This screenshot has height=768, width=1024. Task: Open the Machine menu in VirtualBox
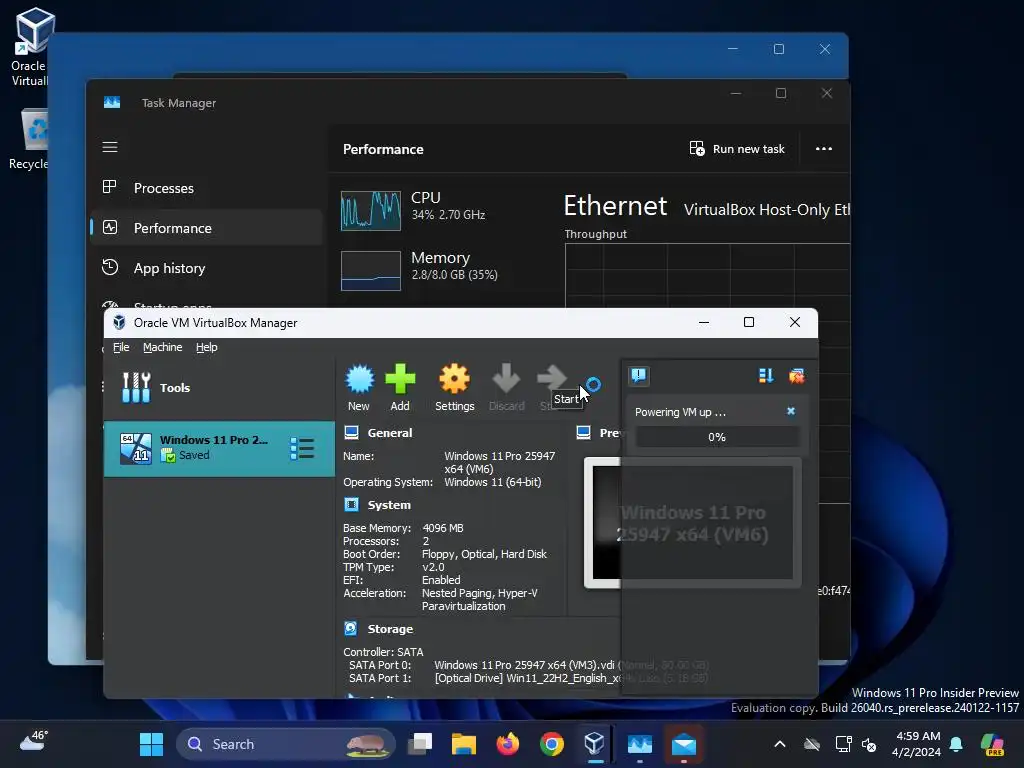click(x=163, y=347)
